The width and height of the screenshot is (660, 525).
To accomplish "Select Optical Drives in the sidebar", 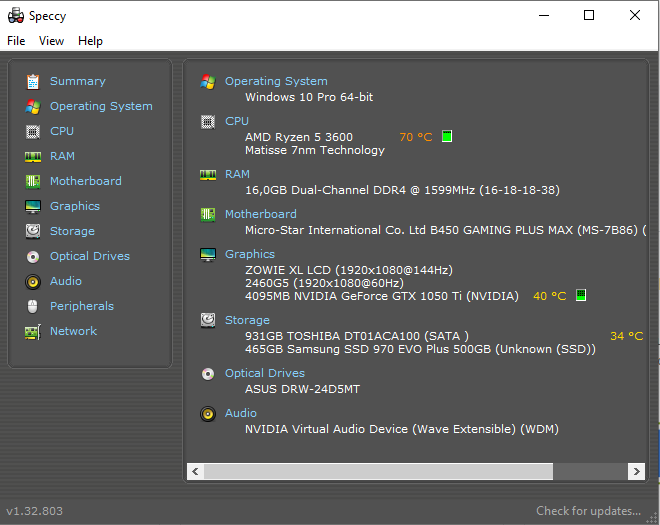I will (x=90, y=256).
